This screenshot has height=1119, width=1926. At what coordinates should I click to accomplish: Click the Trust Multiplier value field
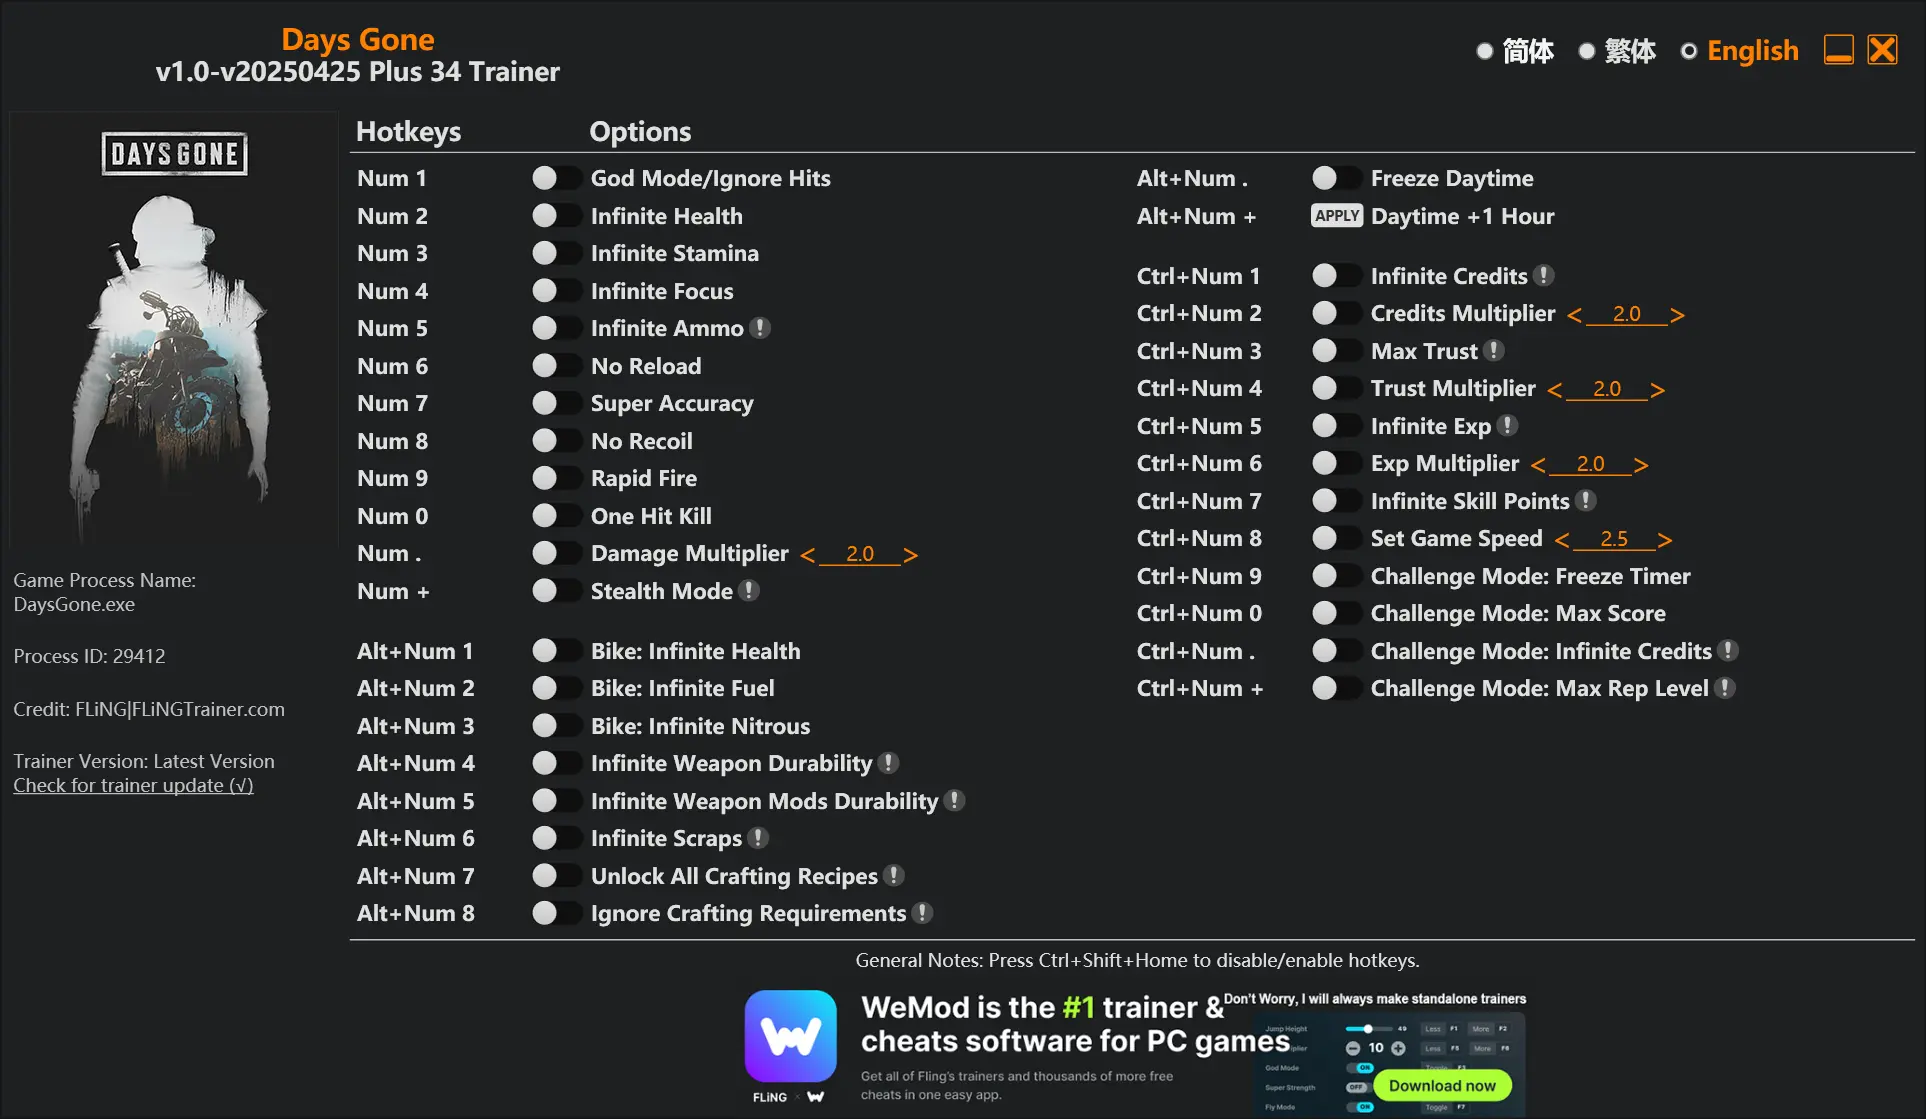coord(1607,389)
